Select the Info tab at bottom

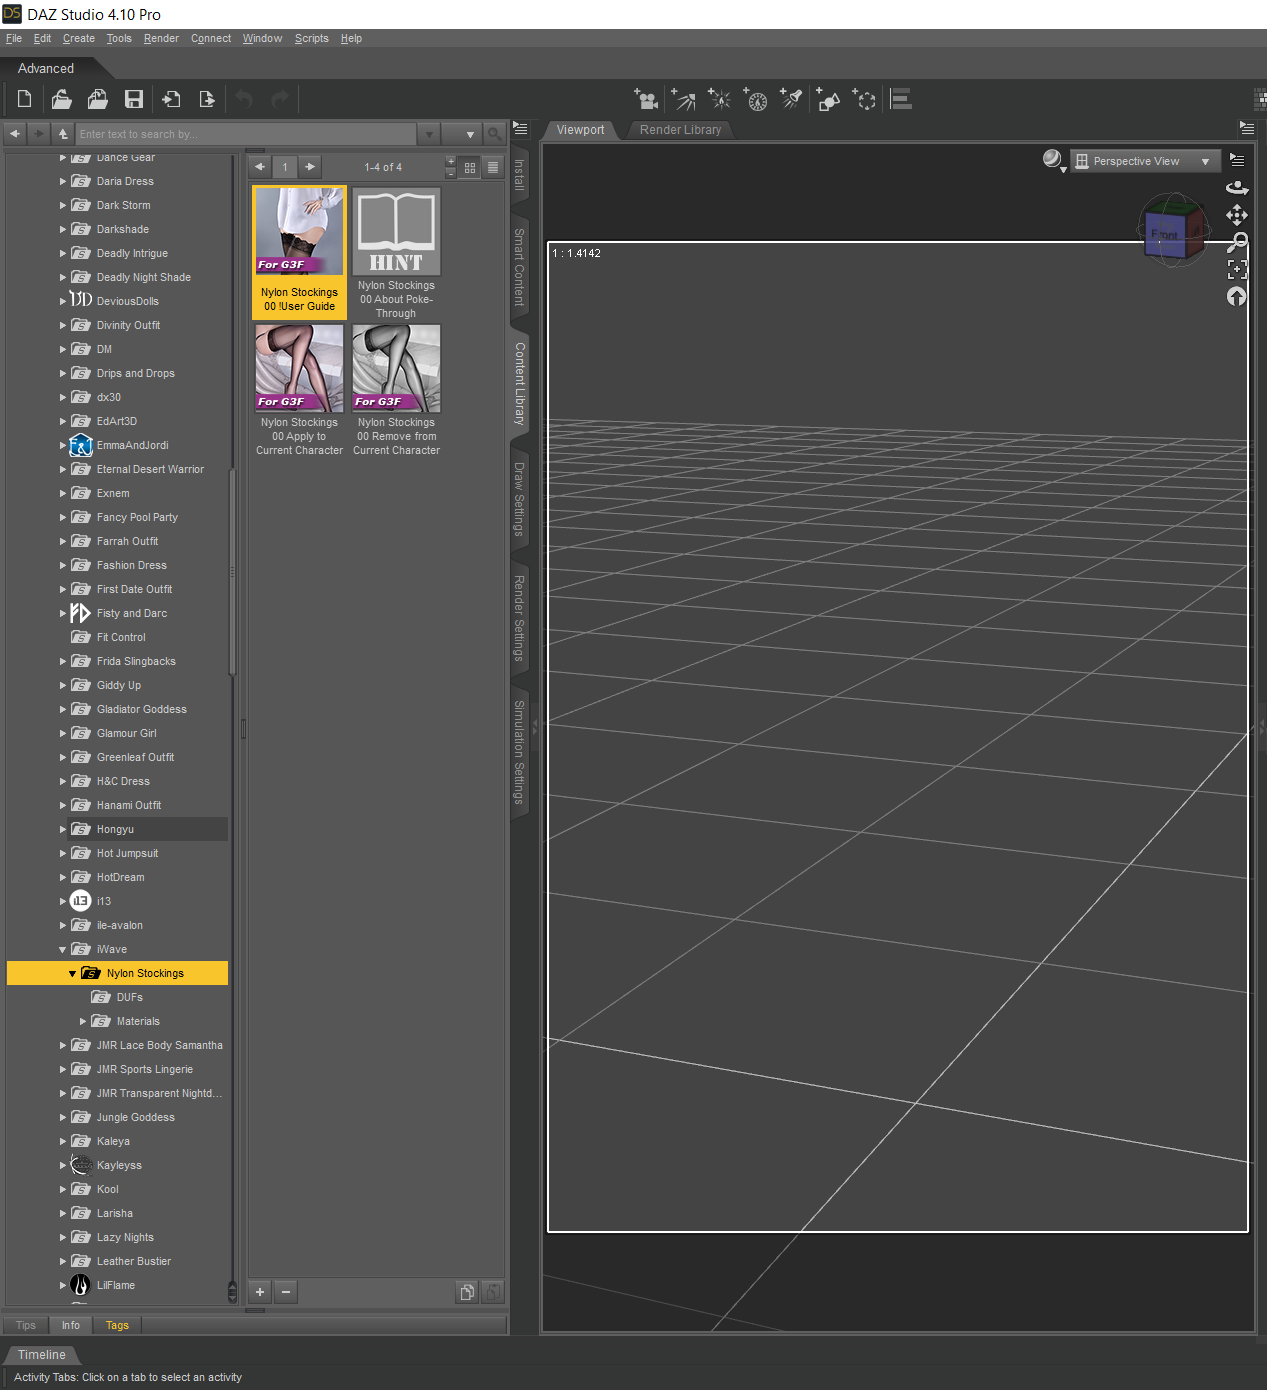[x=70, y=1326]
